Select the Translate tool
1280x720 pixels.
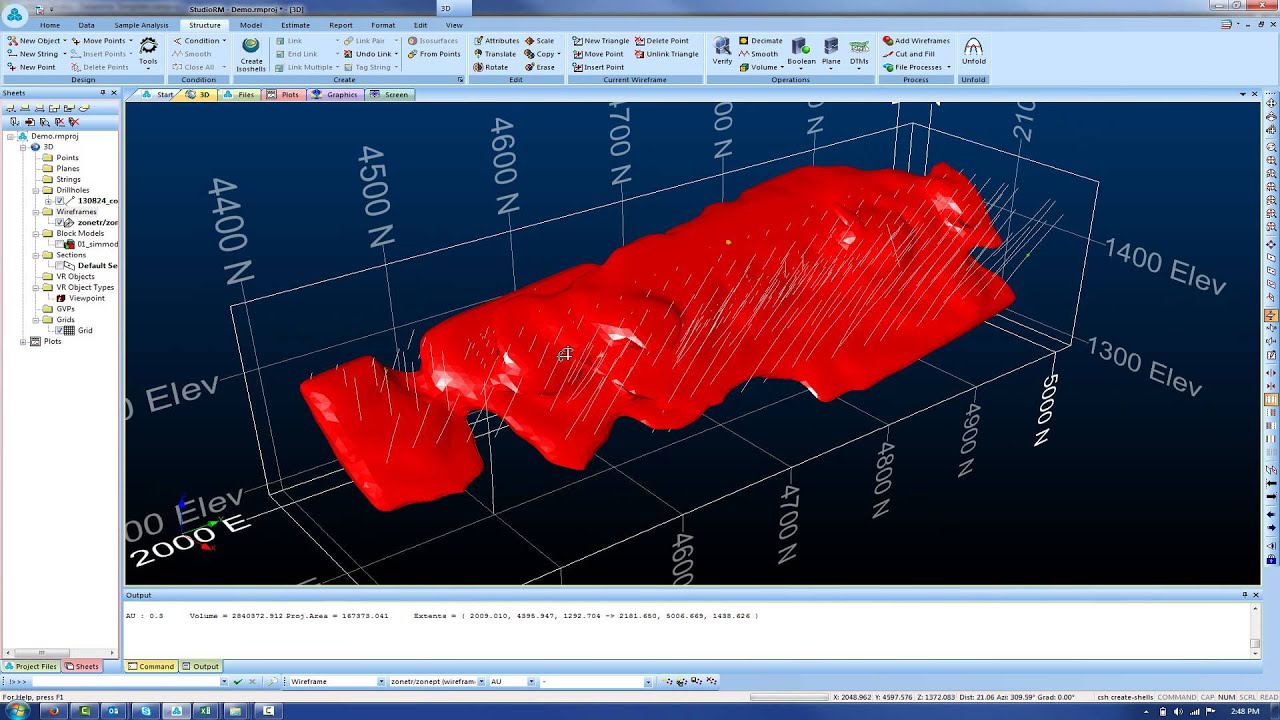tap(495, 54)
